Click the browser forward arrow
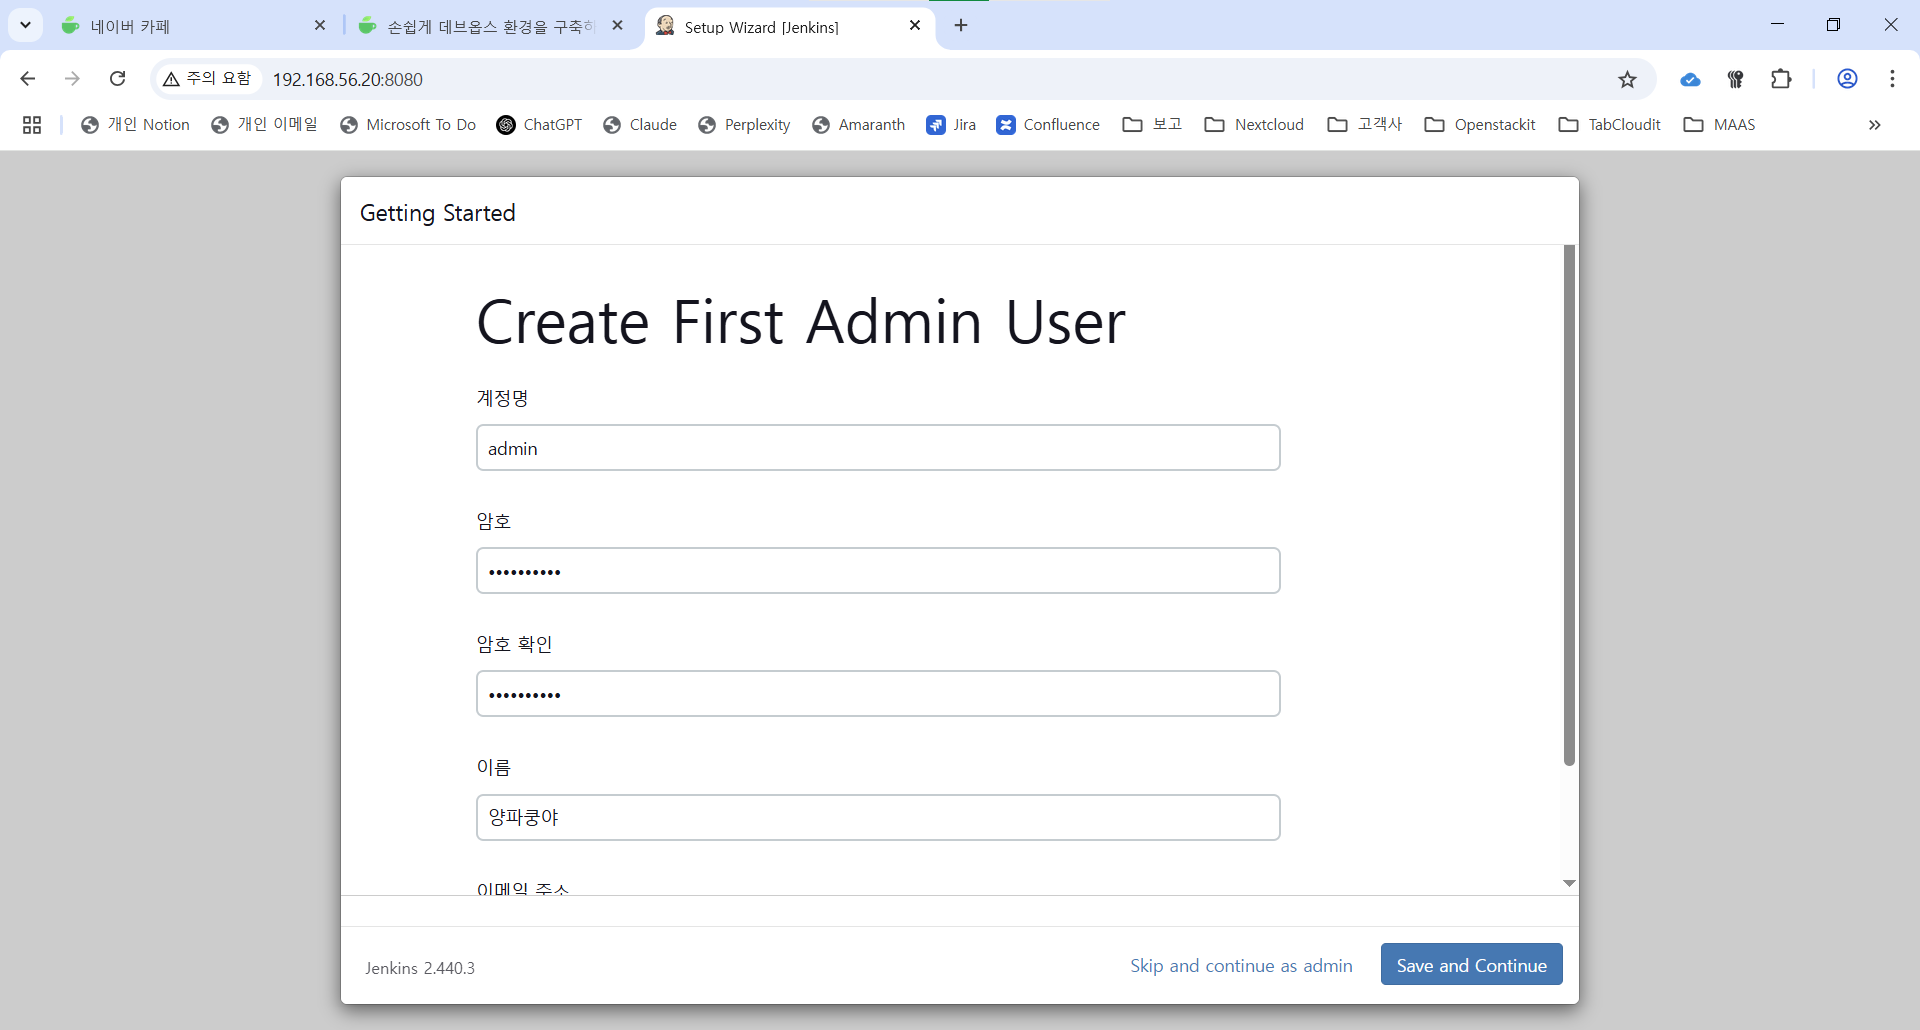 [x=72, y=79]
